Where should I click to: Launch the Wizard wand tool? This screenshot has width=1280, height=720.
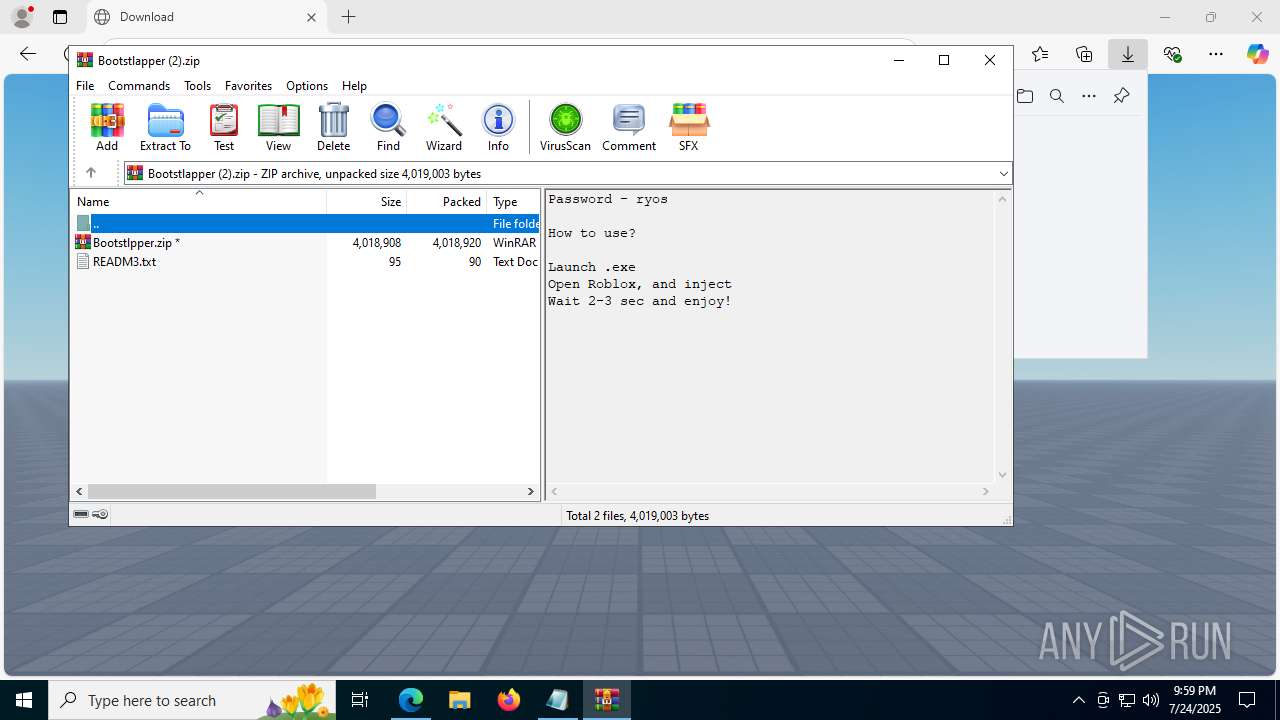coord(444,127)
